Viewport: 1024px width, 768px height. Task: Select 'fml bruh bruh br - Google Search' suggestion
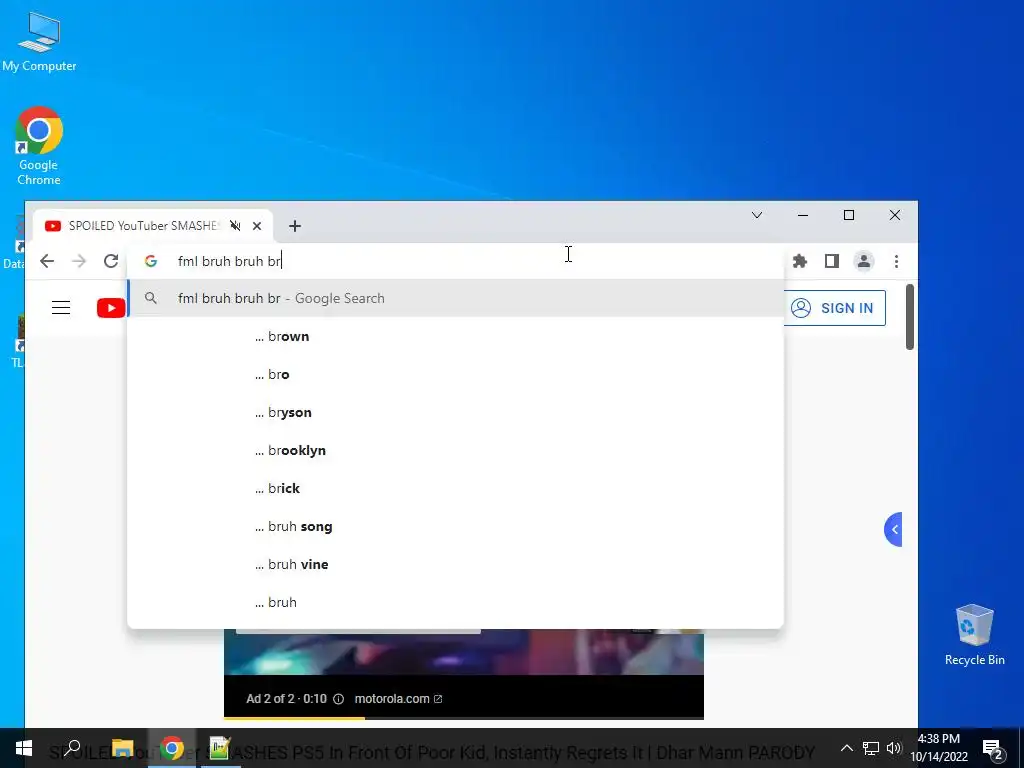[x=455, y=298]
